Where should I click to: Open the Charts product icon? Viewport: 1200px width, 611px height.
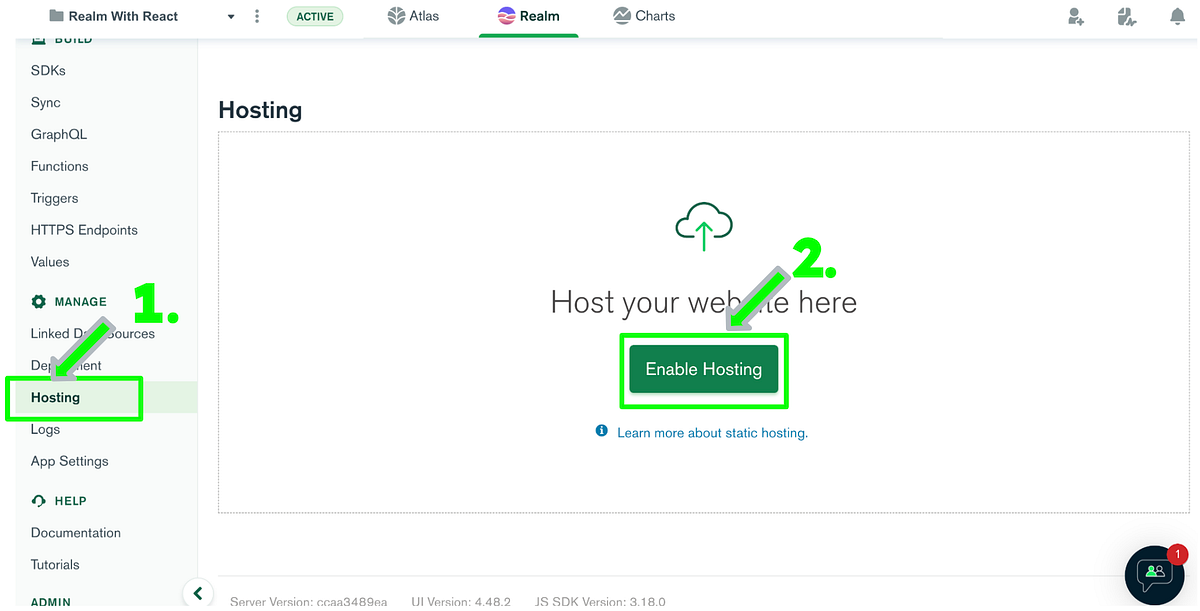(x=621, y=16)
